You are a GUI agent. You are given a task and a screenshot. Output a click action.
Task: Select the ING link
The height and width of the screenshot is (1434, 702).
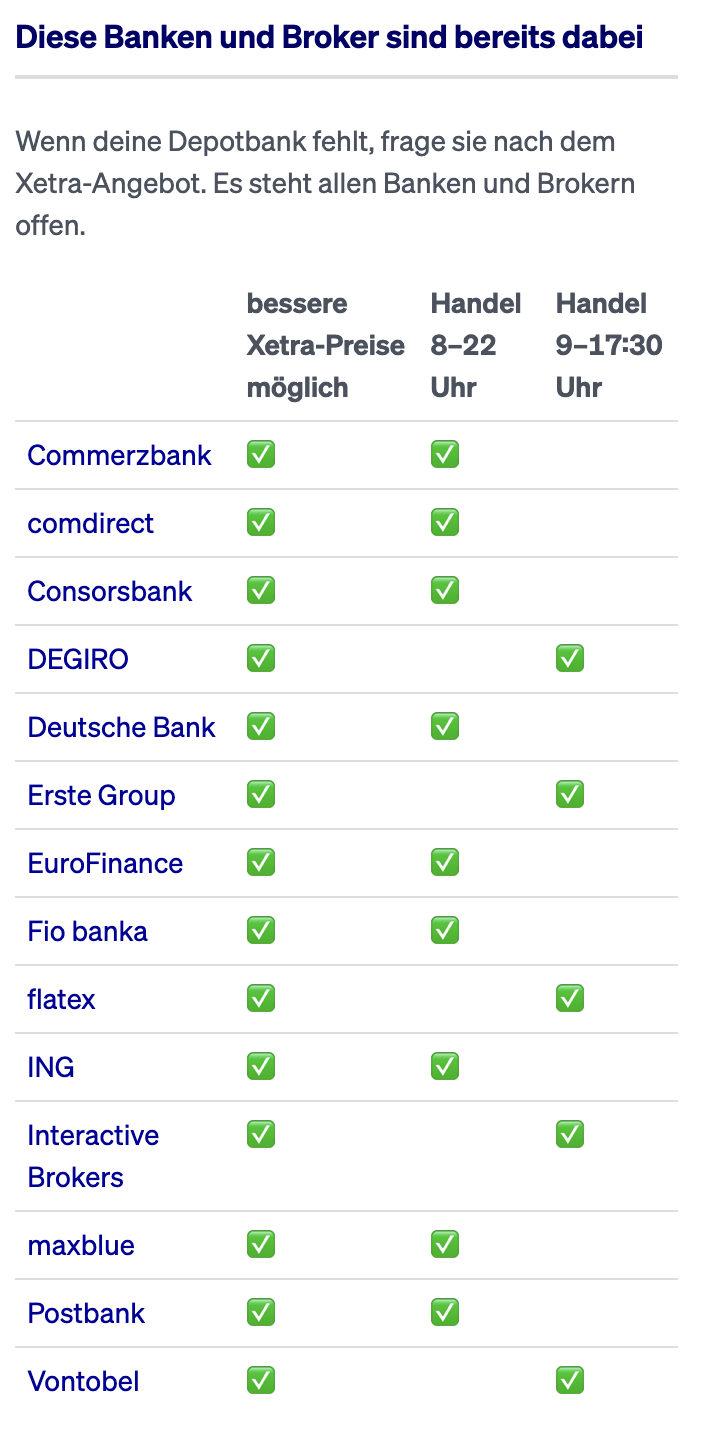tap(51, 1067)
